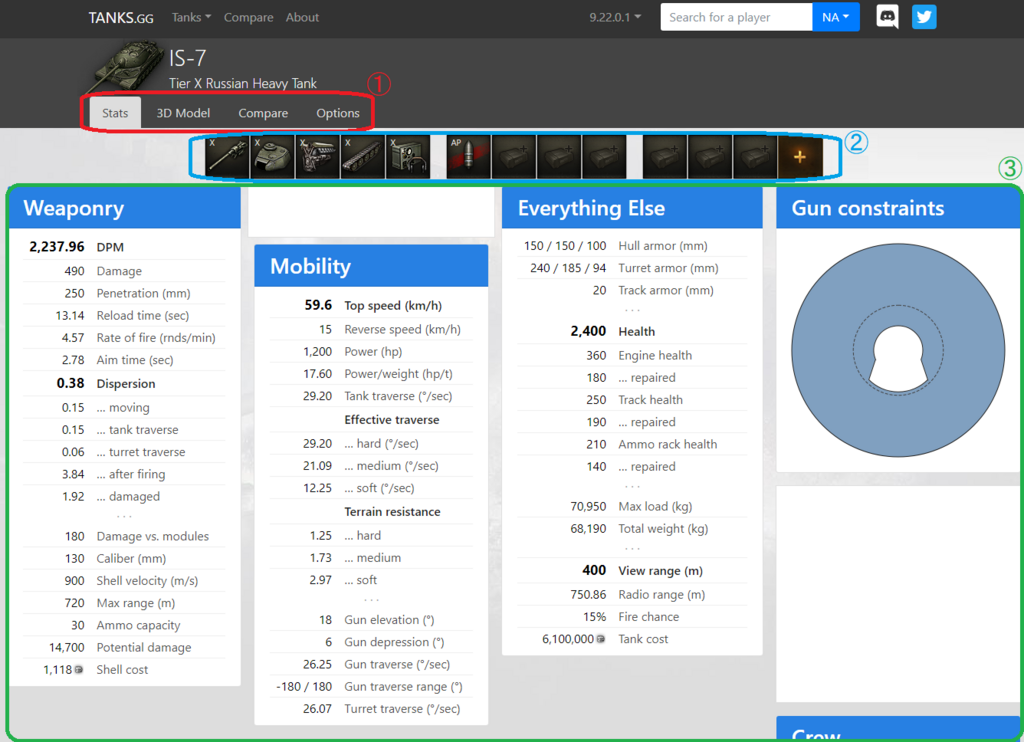Choose the AP shell ammo icon

click(x=468, y=157)
